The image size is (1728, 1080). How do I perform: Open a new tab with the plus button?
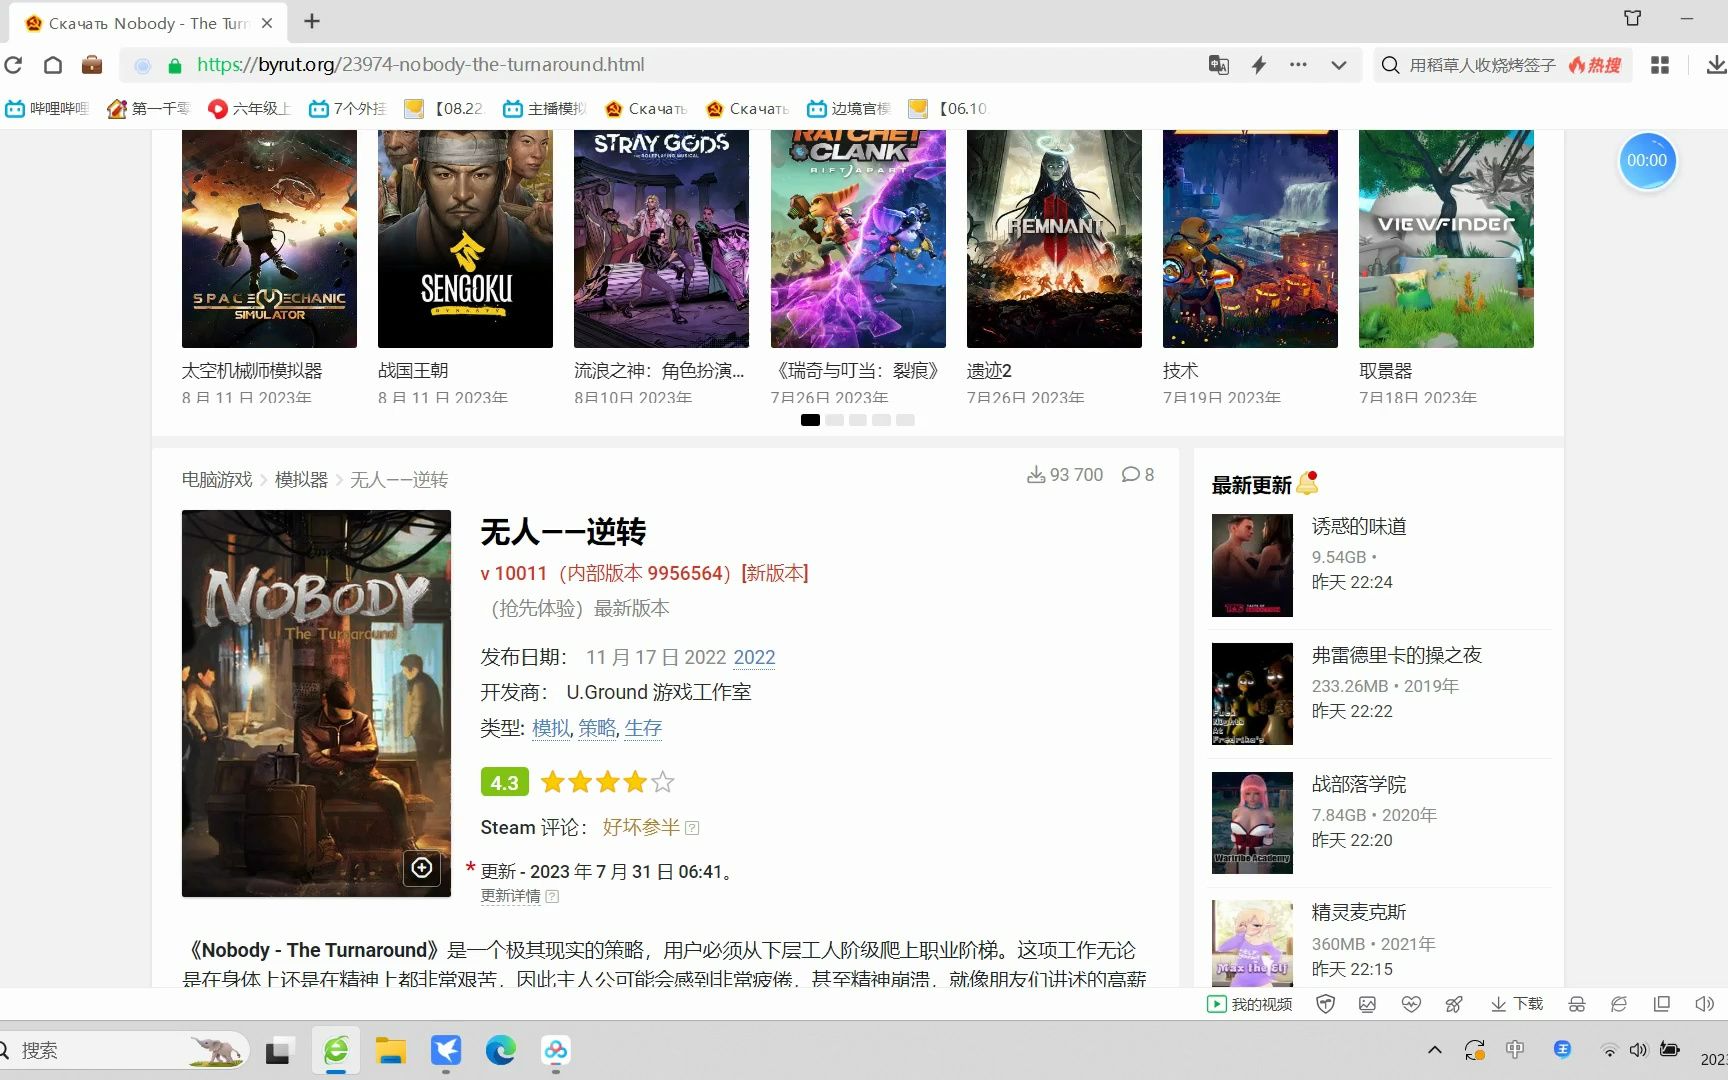point(312,21)
